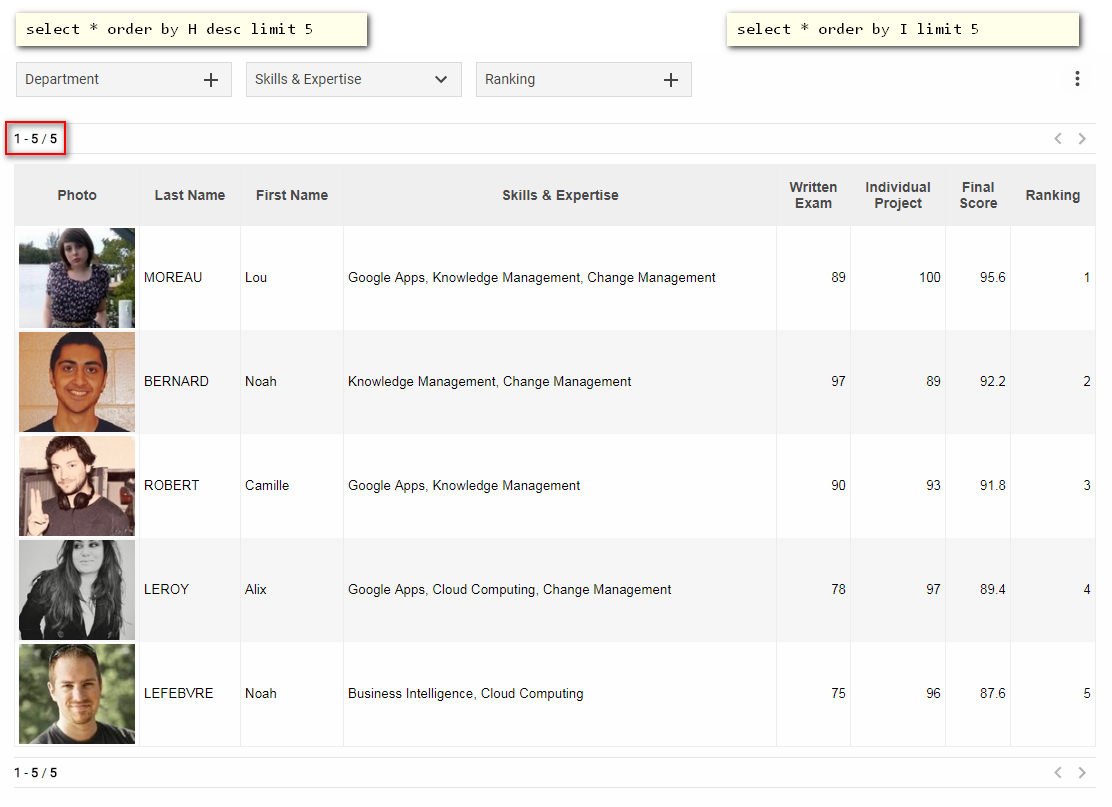
Task: Click the bottom next page arrow
Action: (x=1082, y=773)
